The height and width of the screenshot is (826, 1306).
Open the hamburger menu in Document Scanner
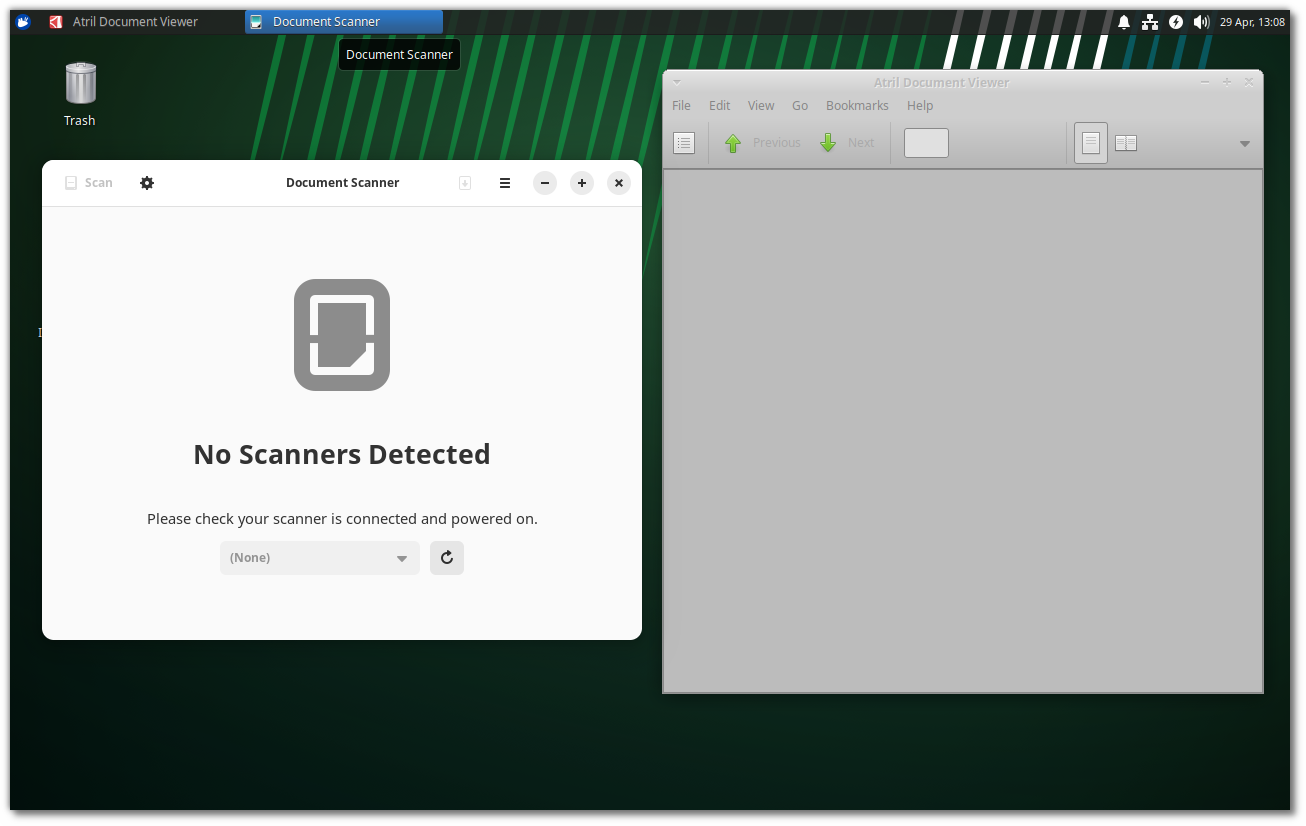[x=505, y=183]
